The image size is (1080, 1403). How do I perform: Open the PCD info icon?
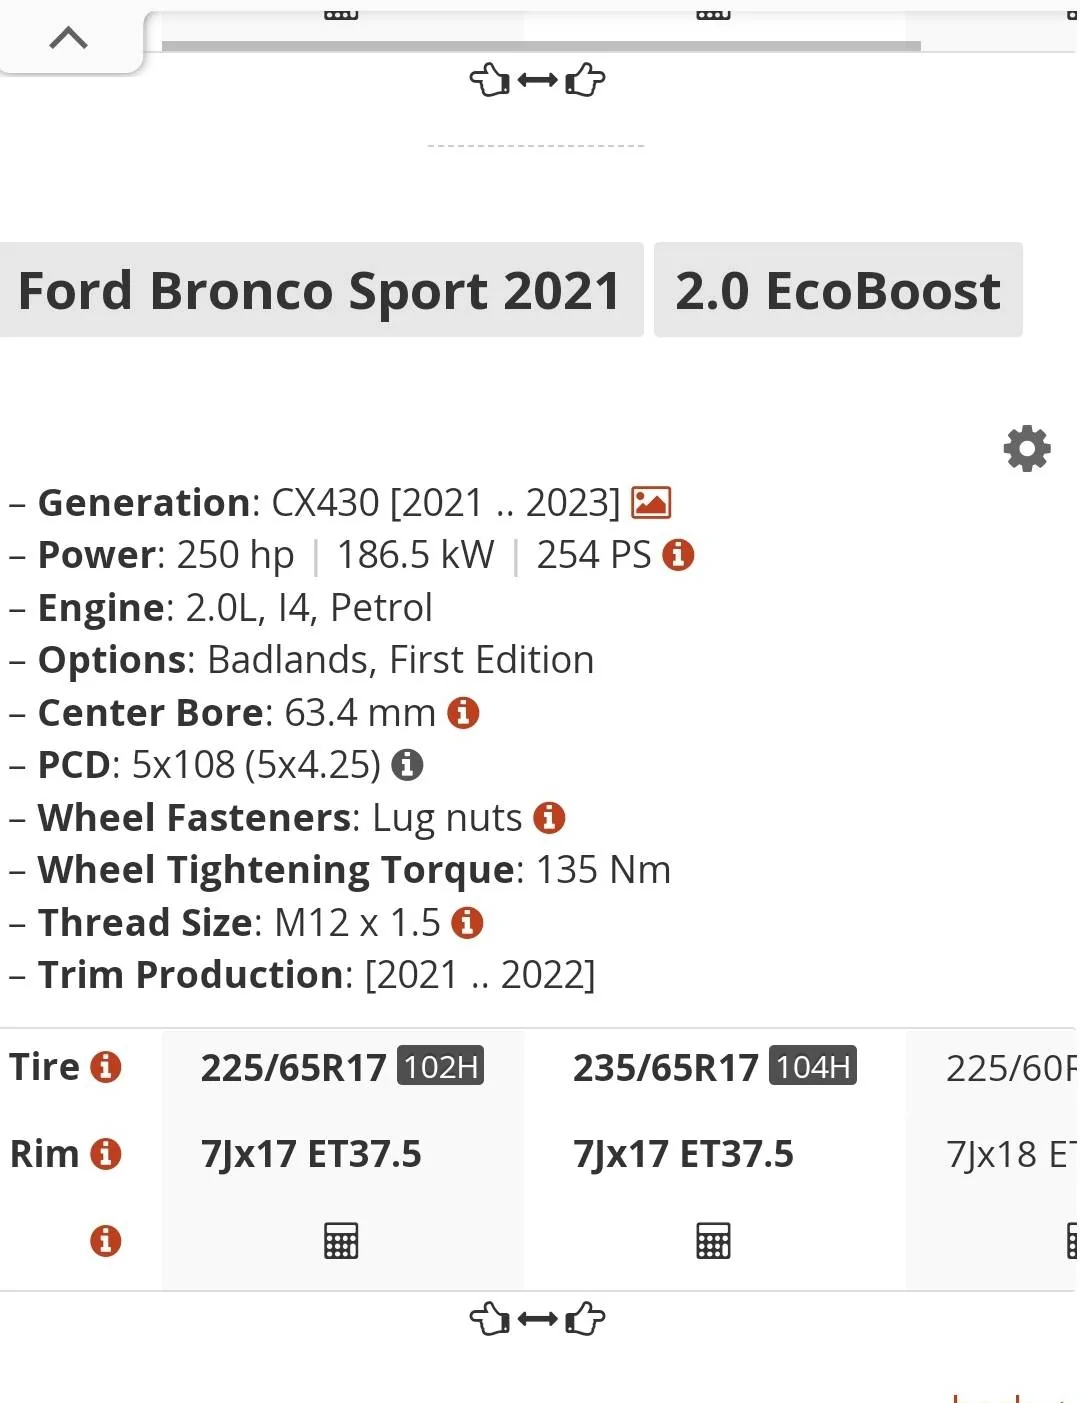[x=405, y=764]
